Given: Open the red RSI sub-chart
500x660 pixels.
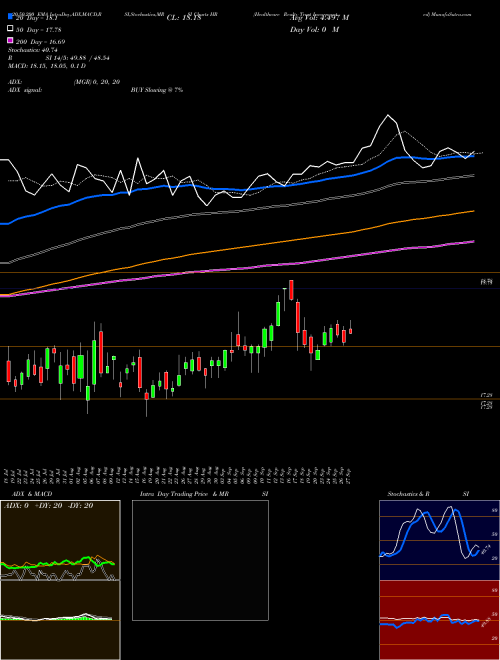Looking at the screenshot, I should coord(439,620).
